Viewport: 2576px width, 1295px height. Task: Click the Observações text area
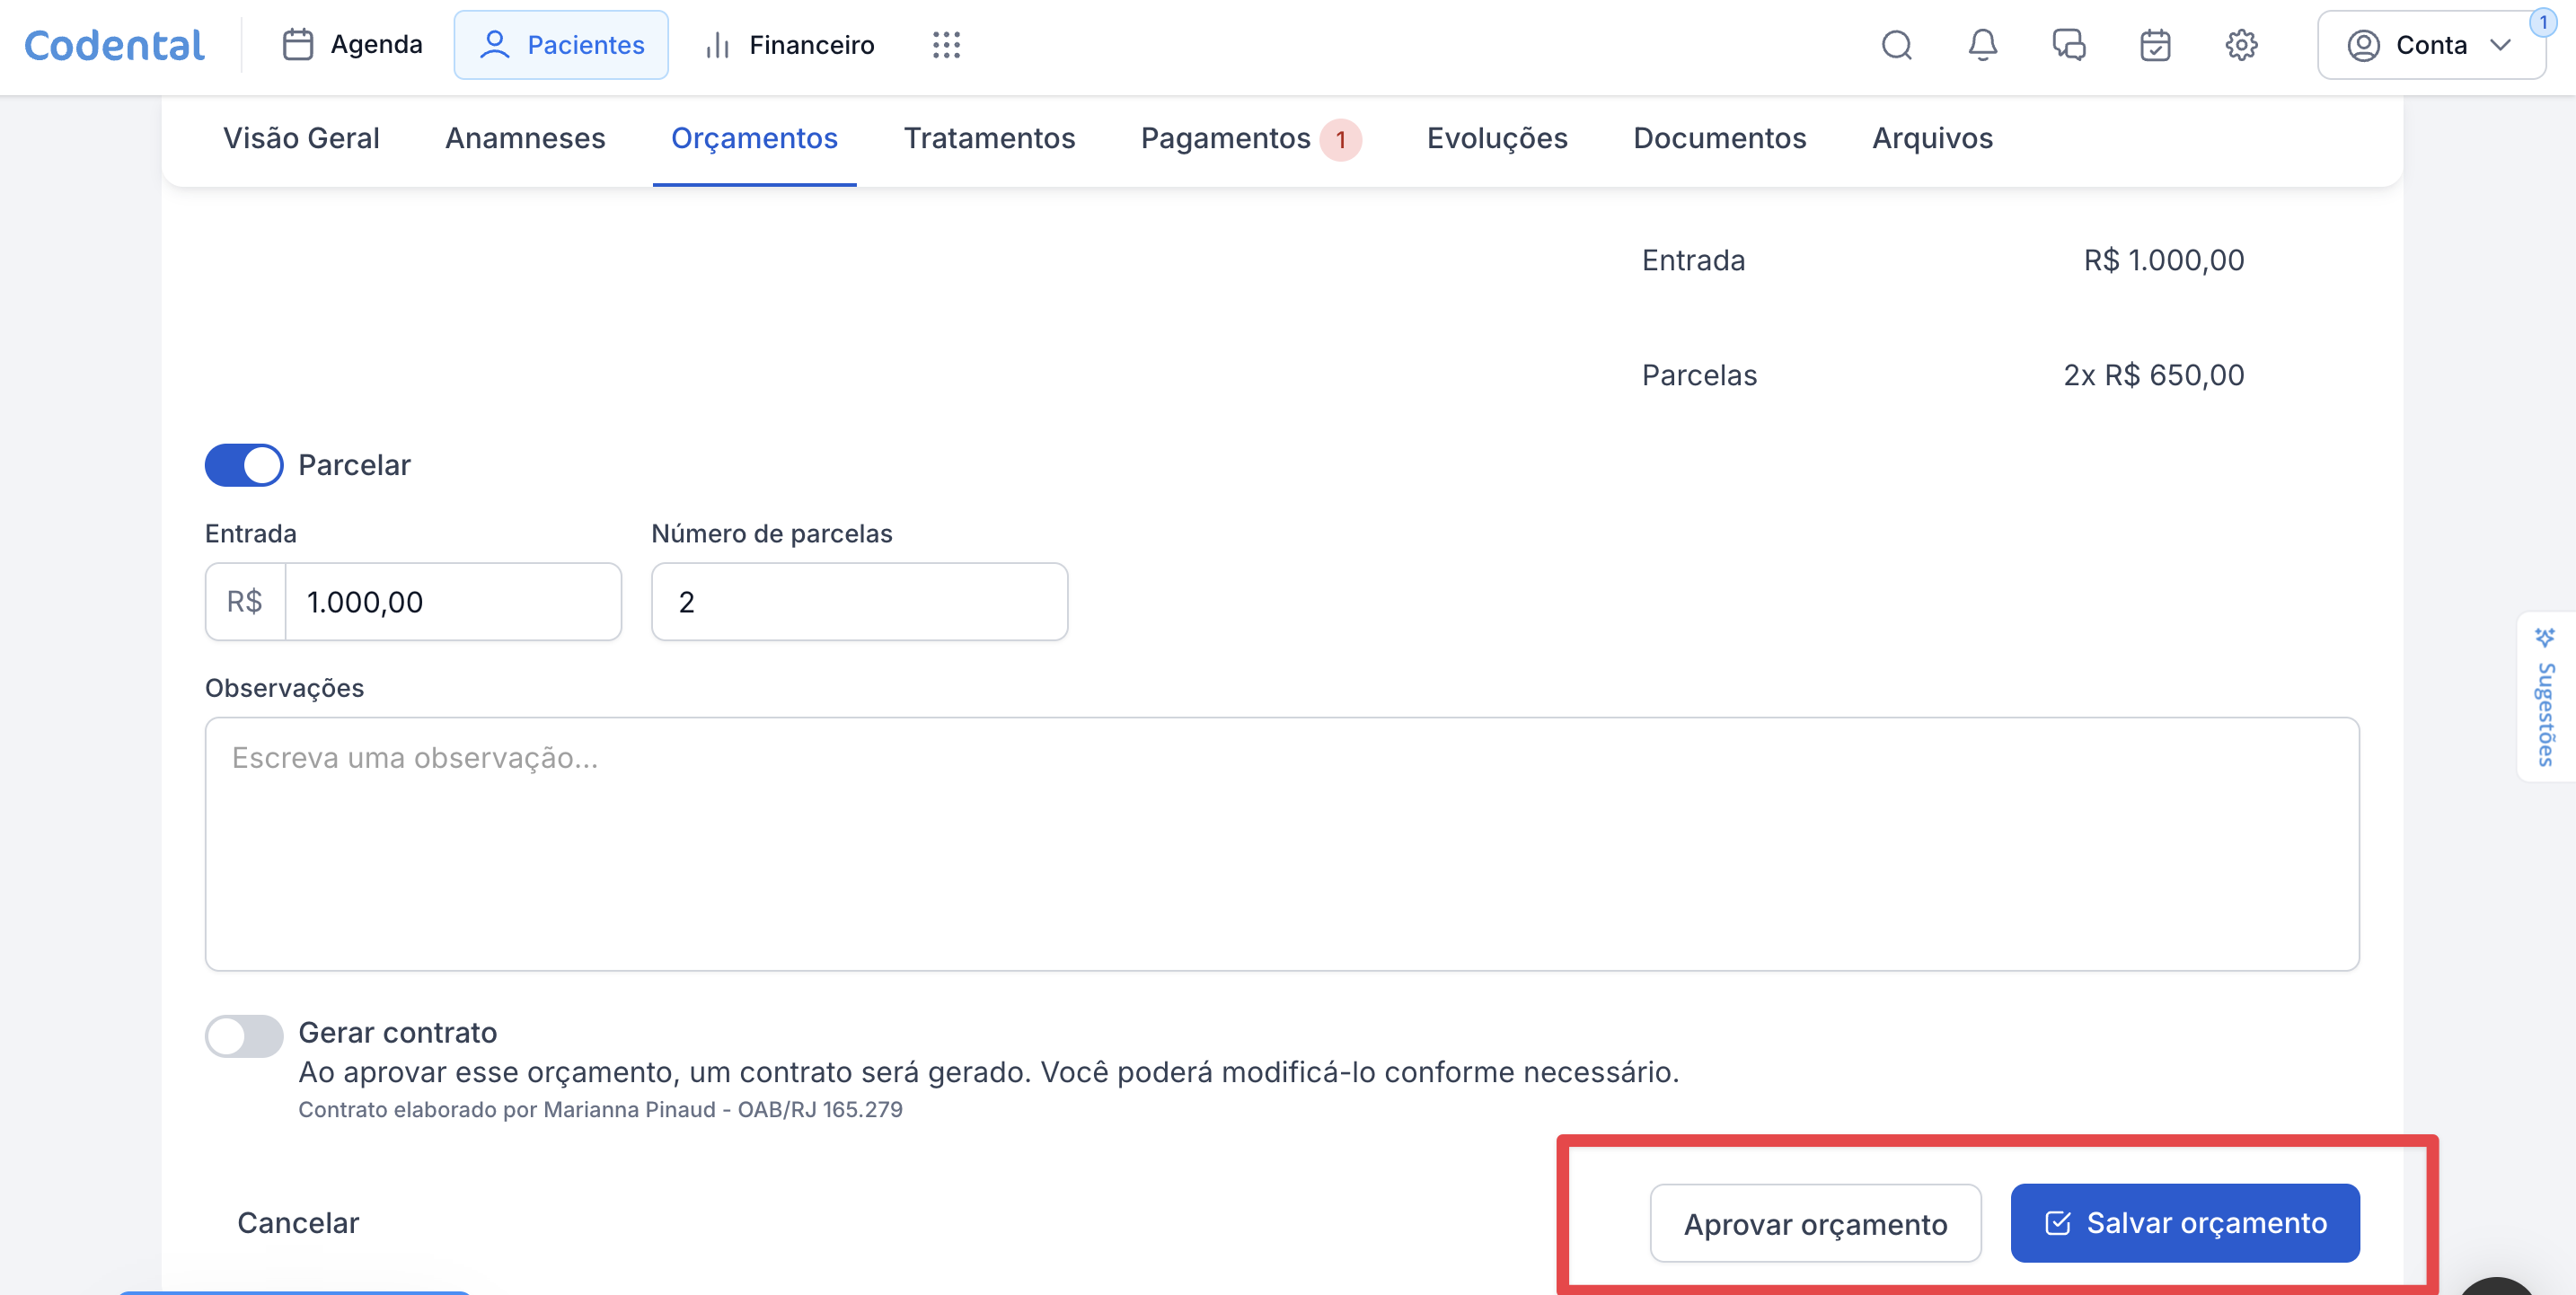click(1281, 843)
